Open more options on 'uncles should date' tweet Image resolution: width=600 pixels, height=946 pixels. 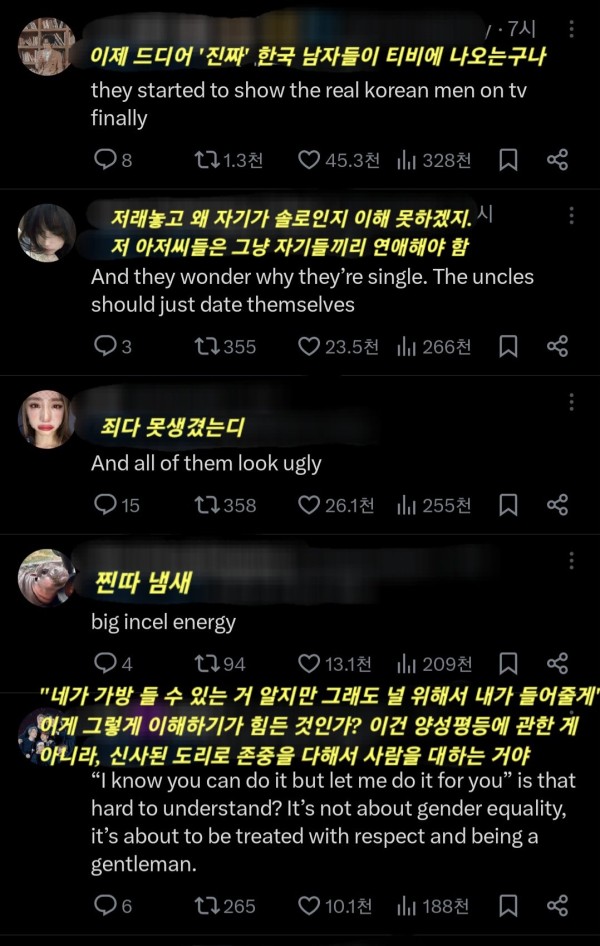[x=571, y=216]
